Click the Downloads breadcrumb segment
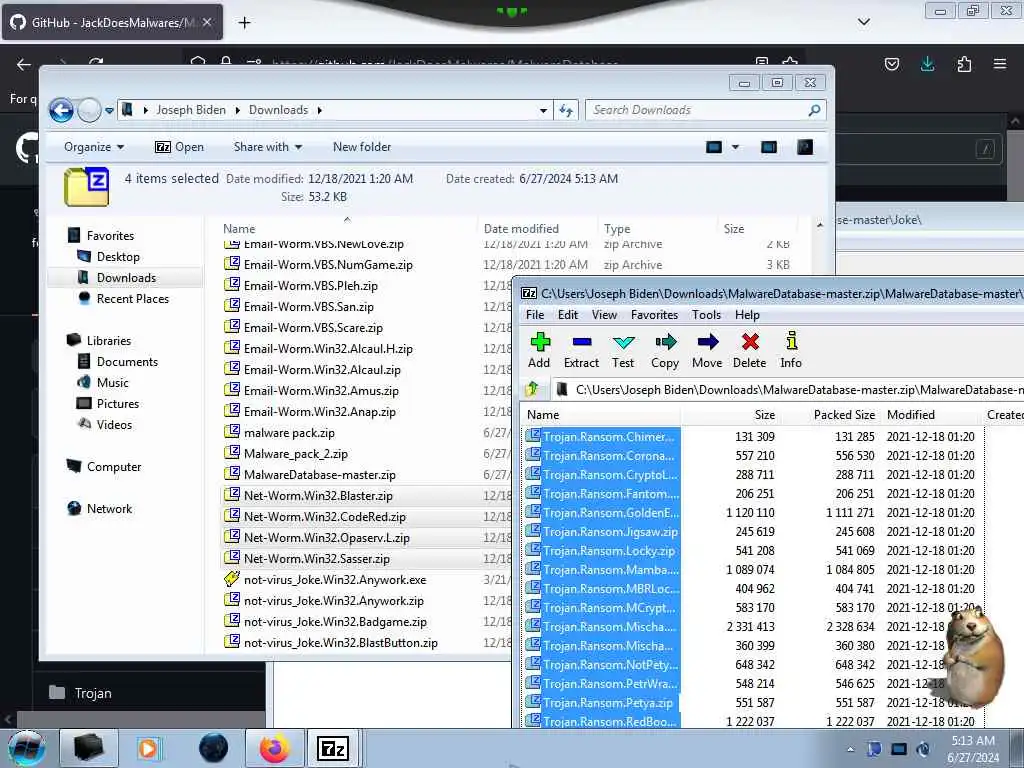 click(278, 110)
